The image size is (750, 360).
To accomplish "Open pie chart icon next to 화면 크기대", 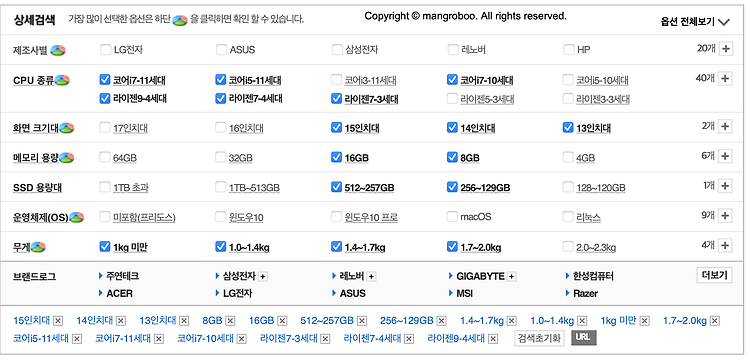I will coord(66,128).
